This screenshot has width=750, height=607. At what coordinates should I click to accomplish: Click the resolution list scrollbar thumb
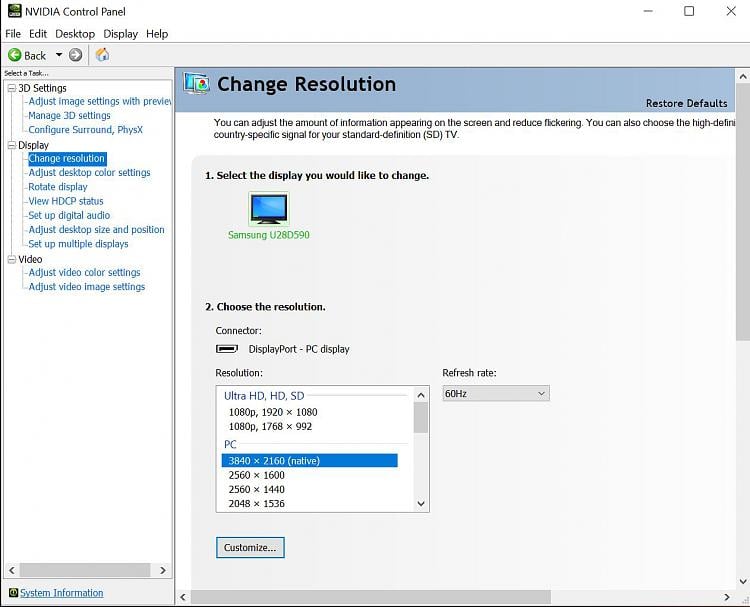tap(421, 418)
